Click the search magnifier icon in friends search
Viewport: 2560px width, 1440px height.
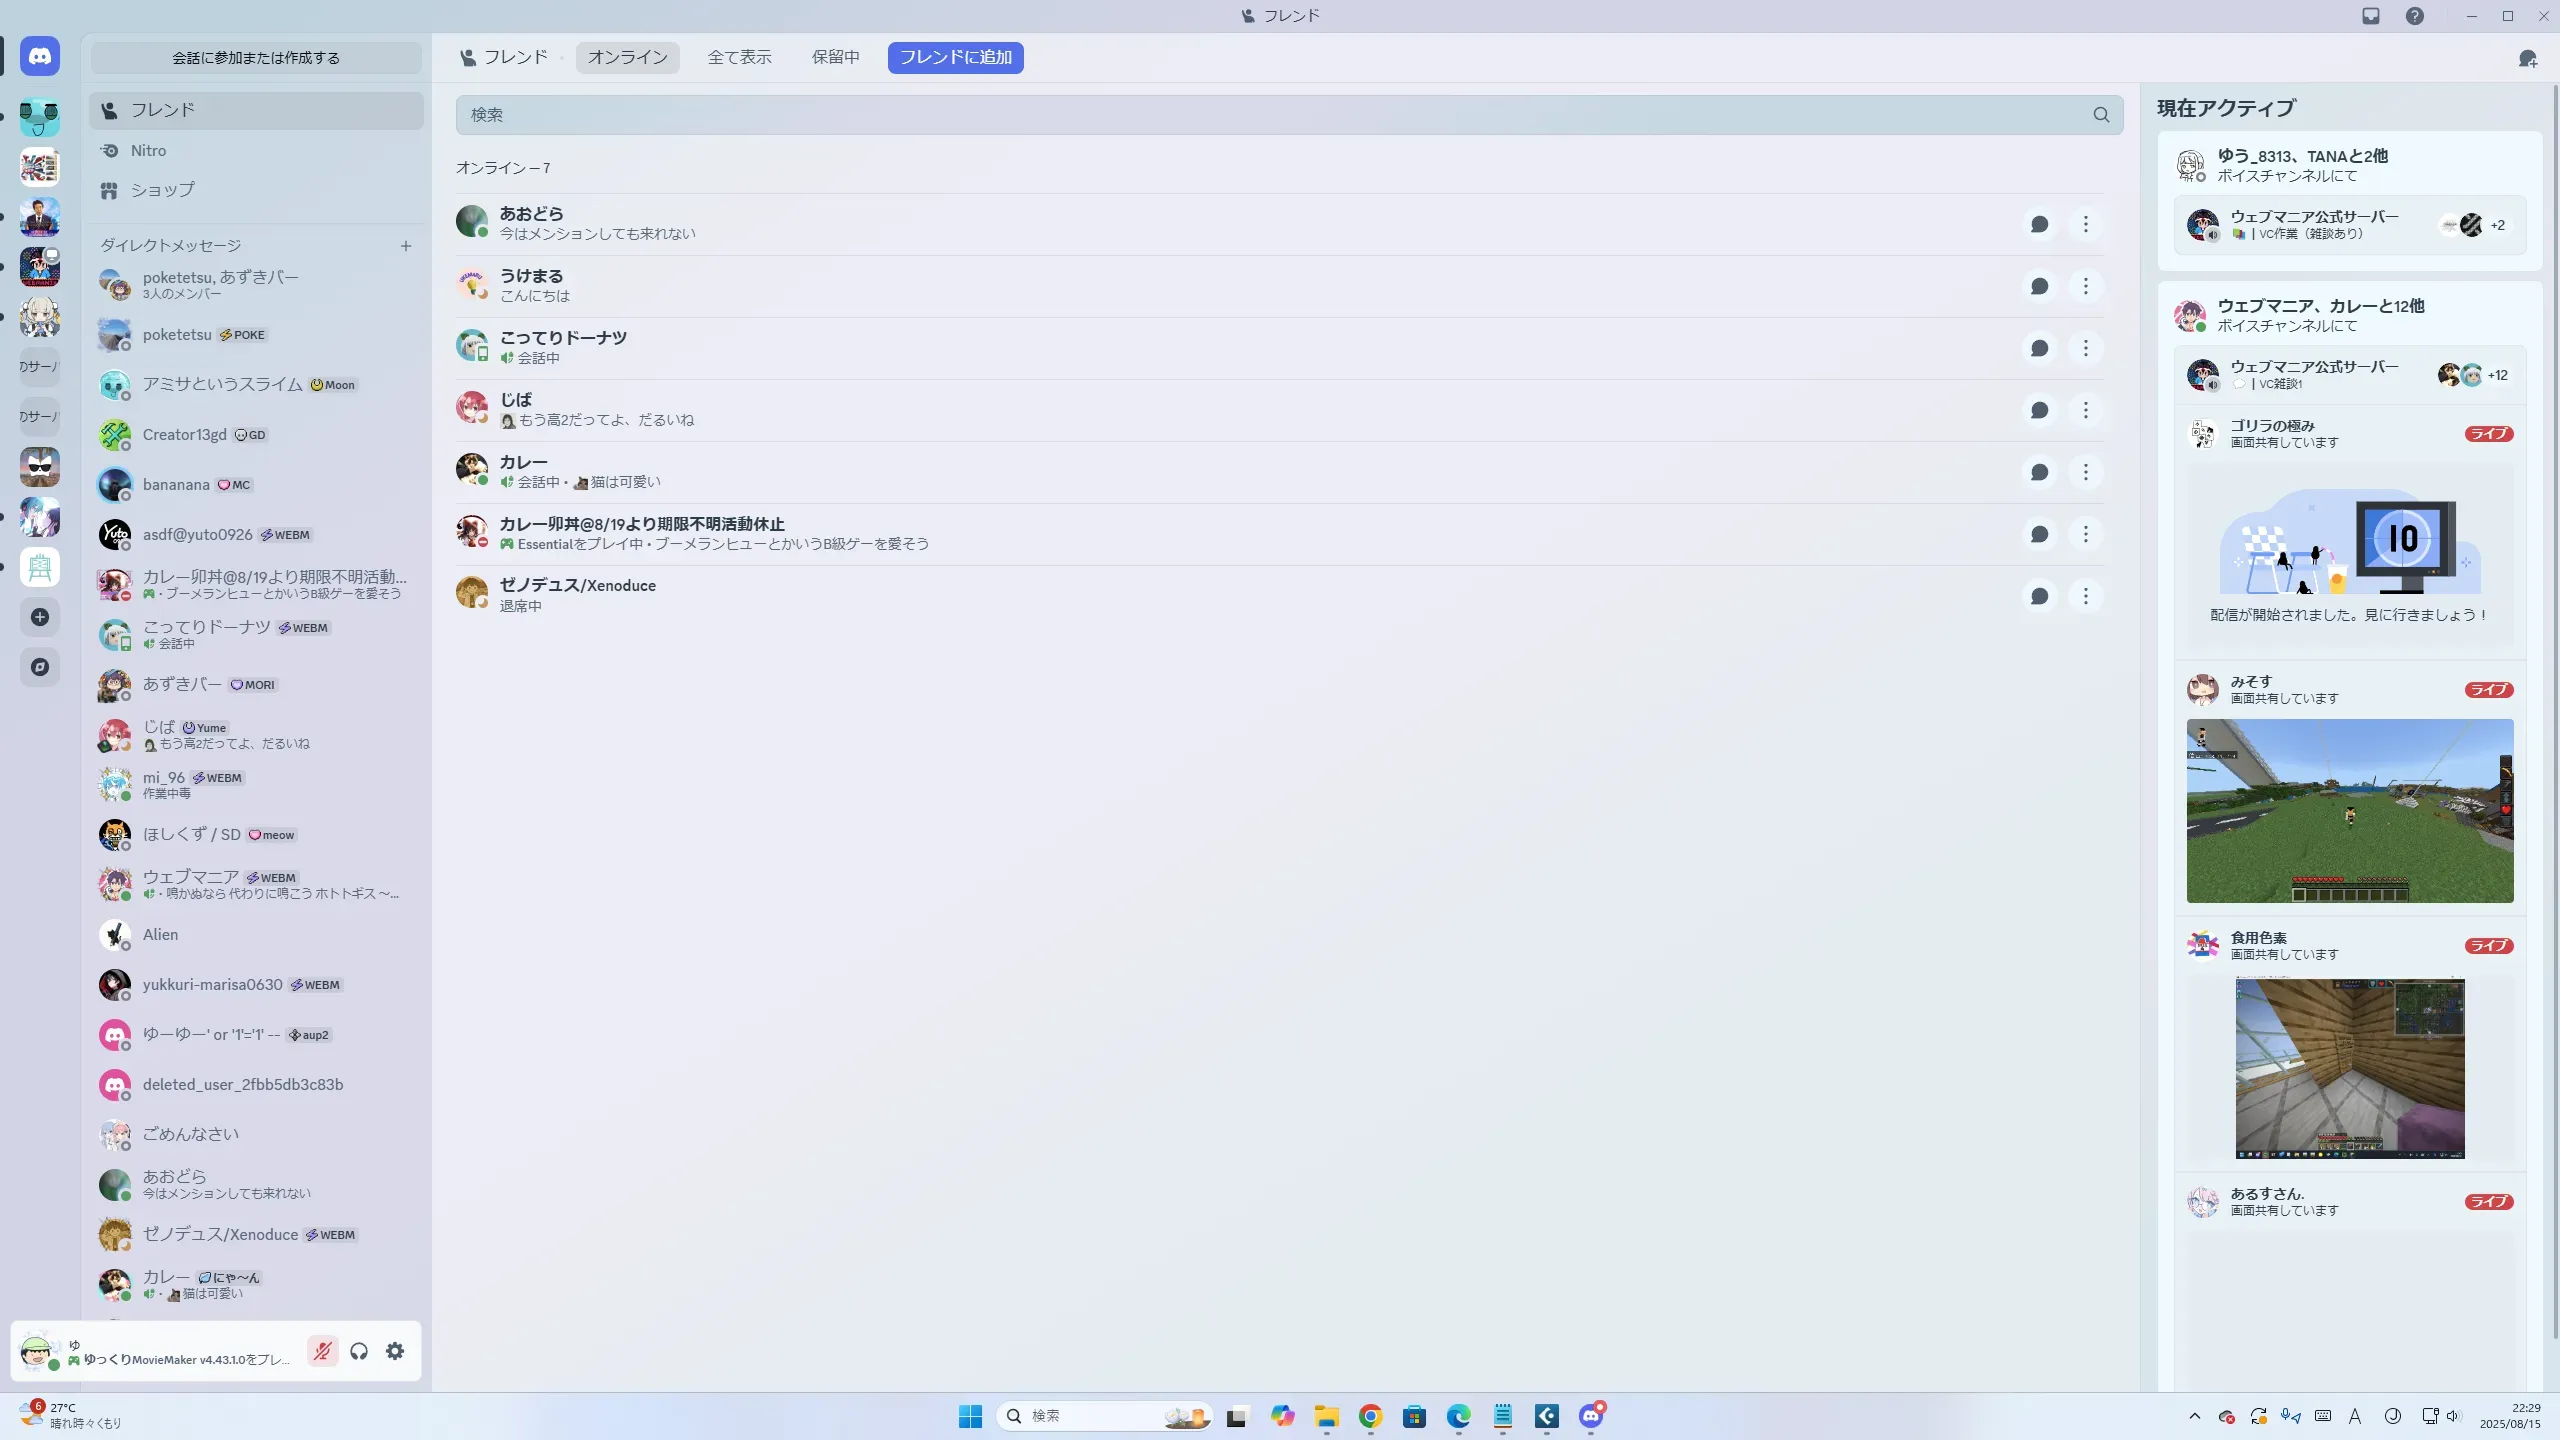point(2101,115)
